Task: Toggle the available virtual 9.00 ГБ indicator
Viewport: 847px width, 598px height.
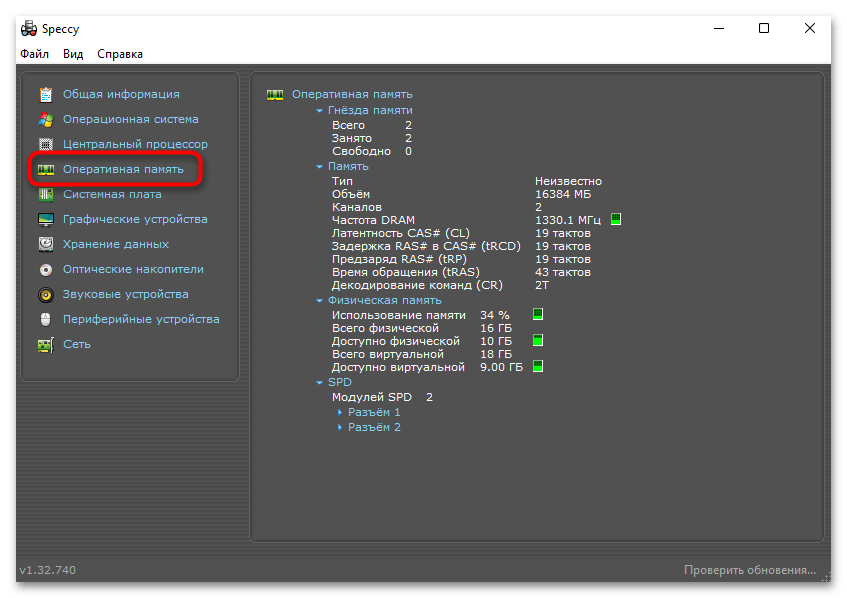Action: tap(537, 367)
